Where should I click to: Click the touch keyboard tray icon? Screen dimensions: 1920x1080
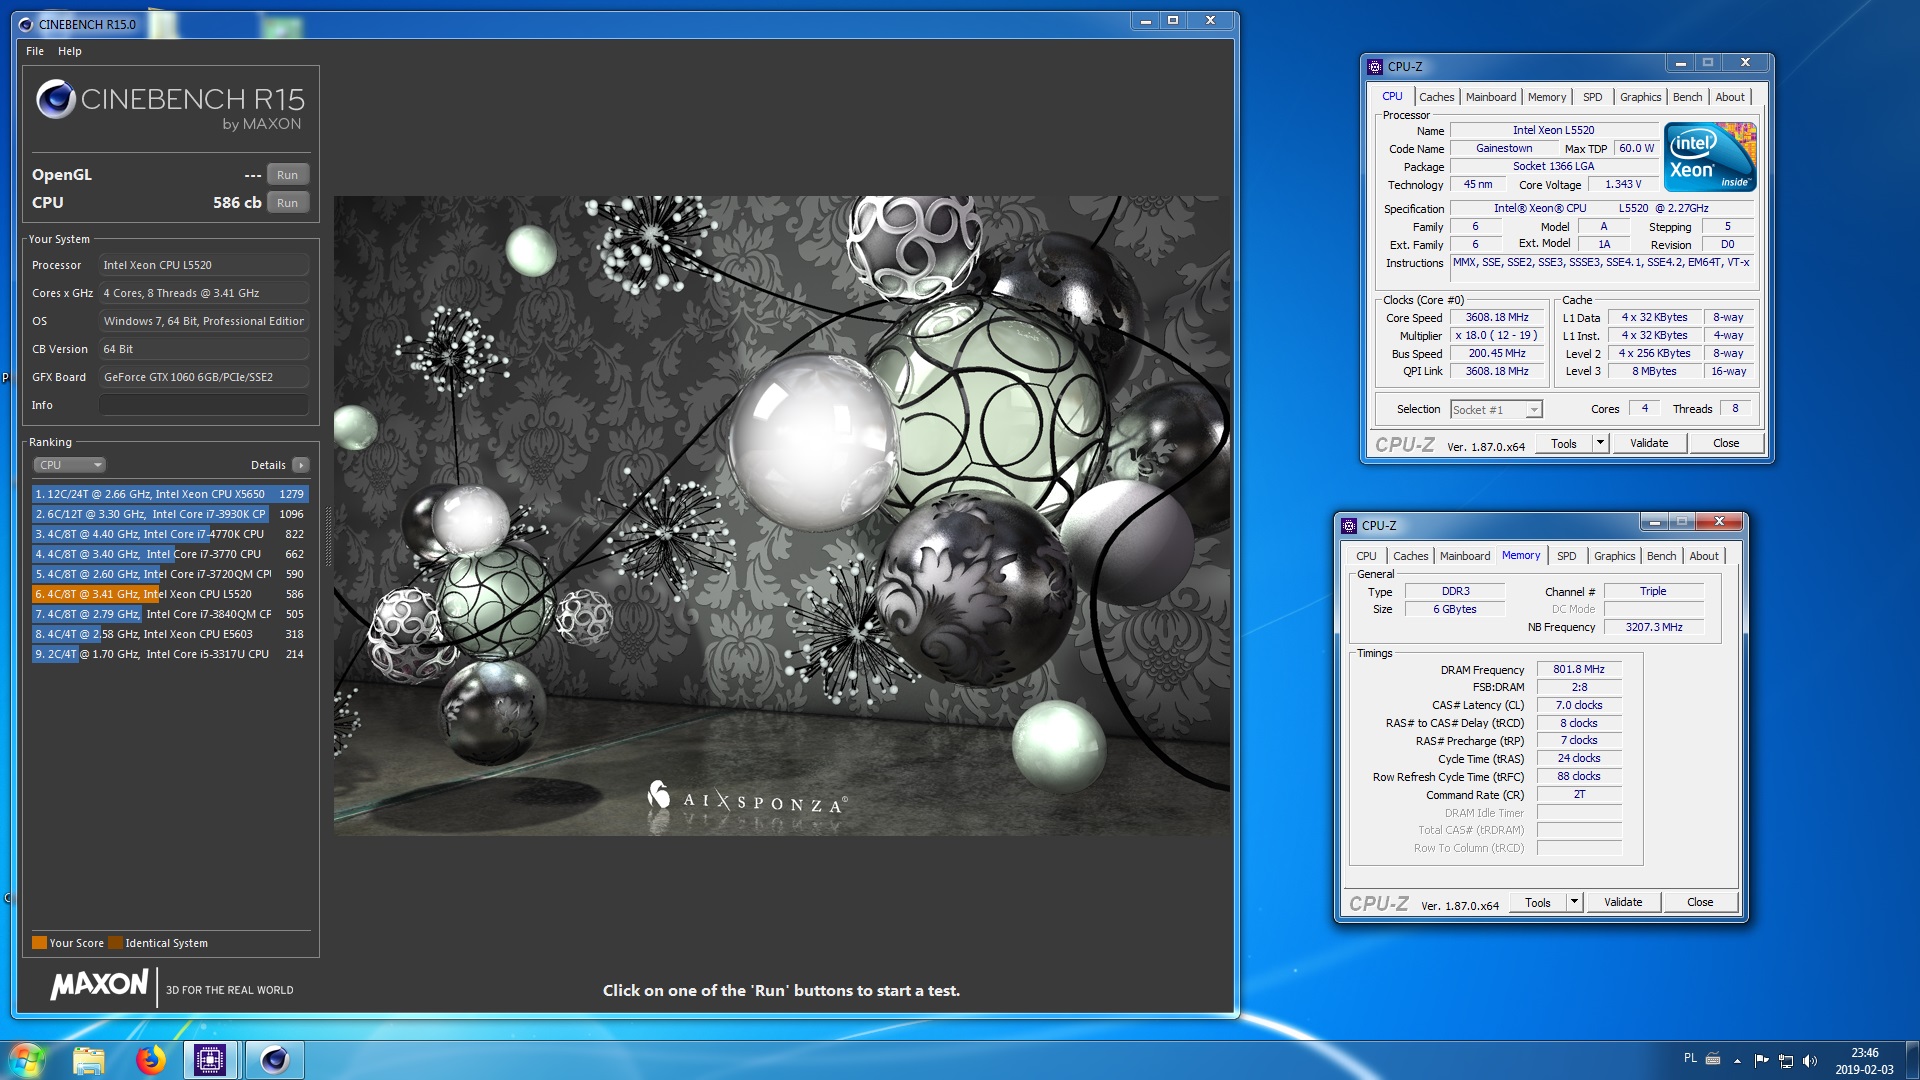click(1713, 1059)
